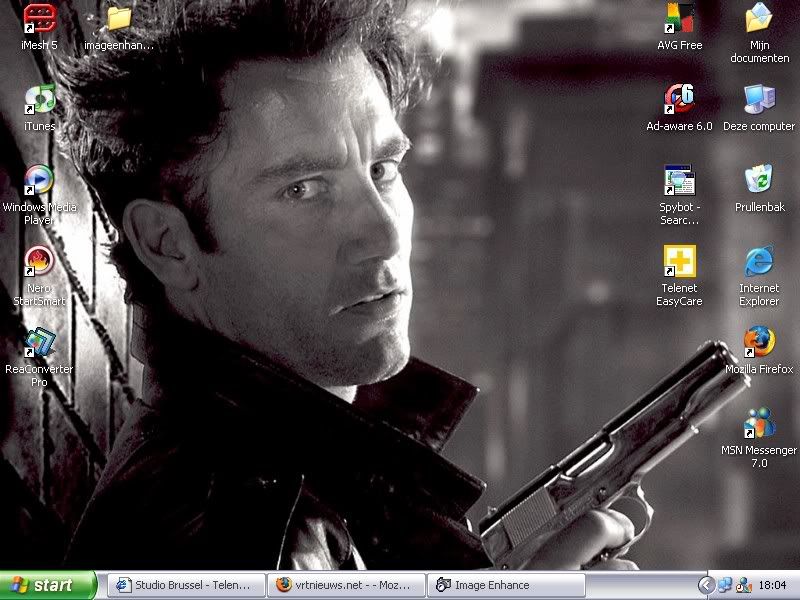Select the ReaConverter Pro icon
This screenshot has width=800, height=600.
point(39,342)
